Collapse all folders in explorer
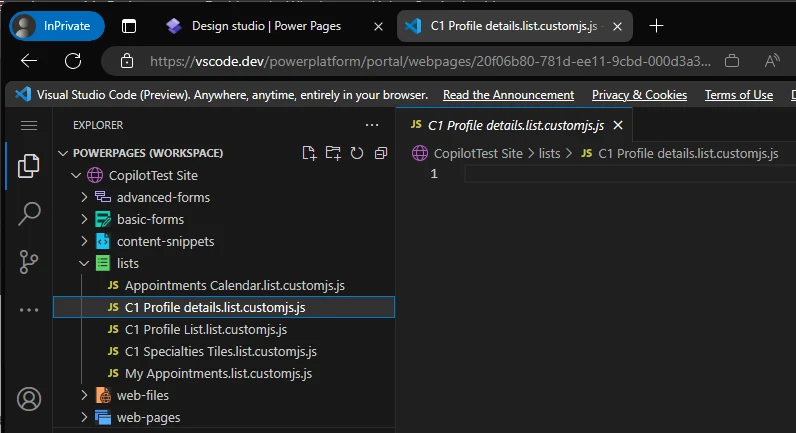This screenshot has height=433, width=796. [381, 153]
